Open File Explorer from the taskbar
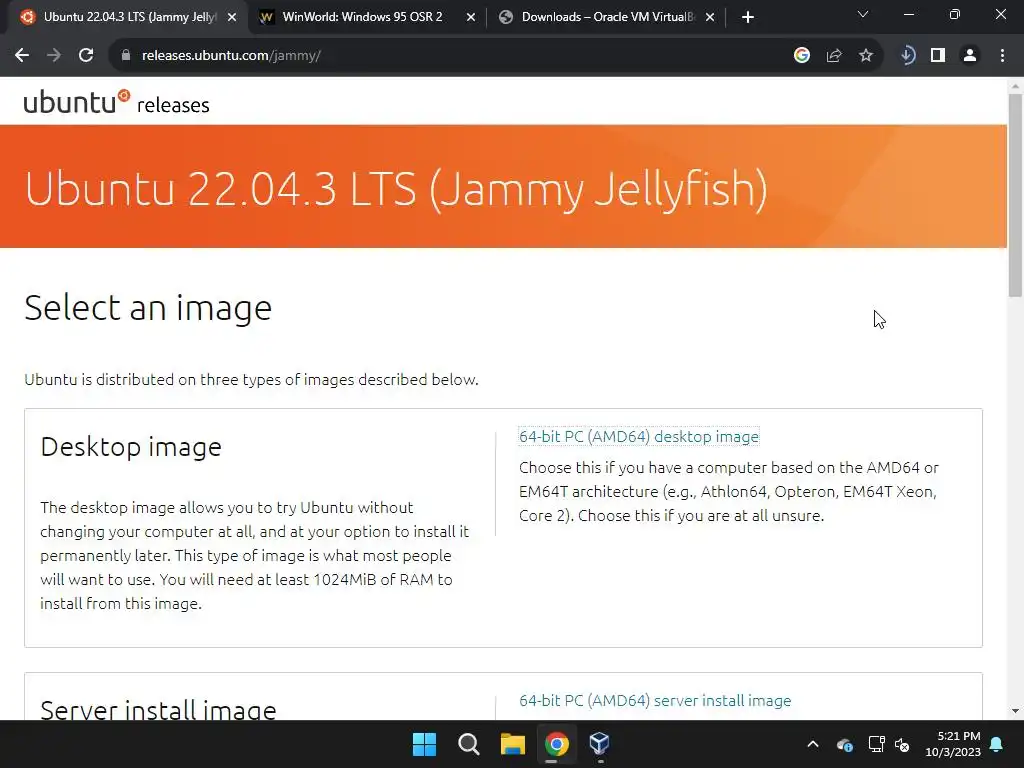 (x=513, y=744)
